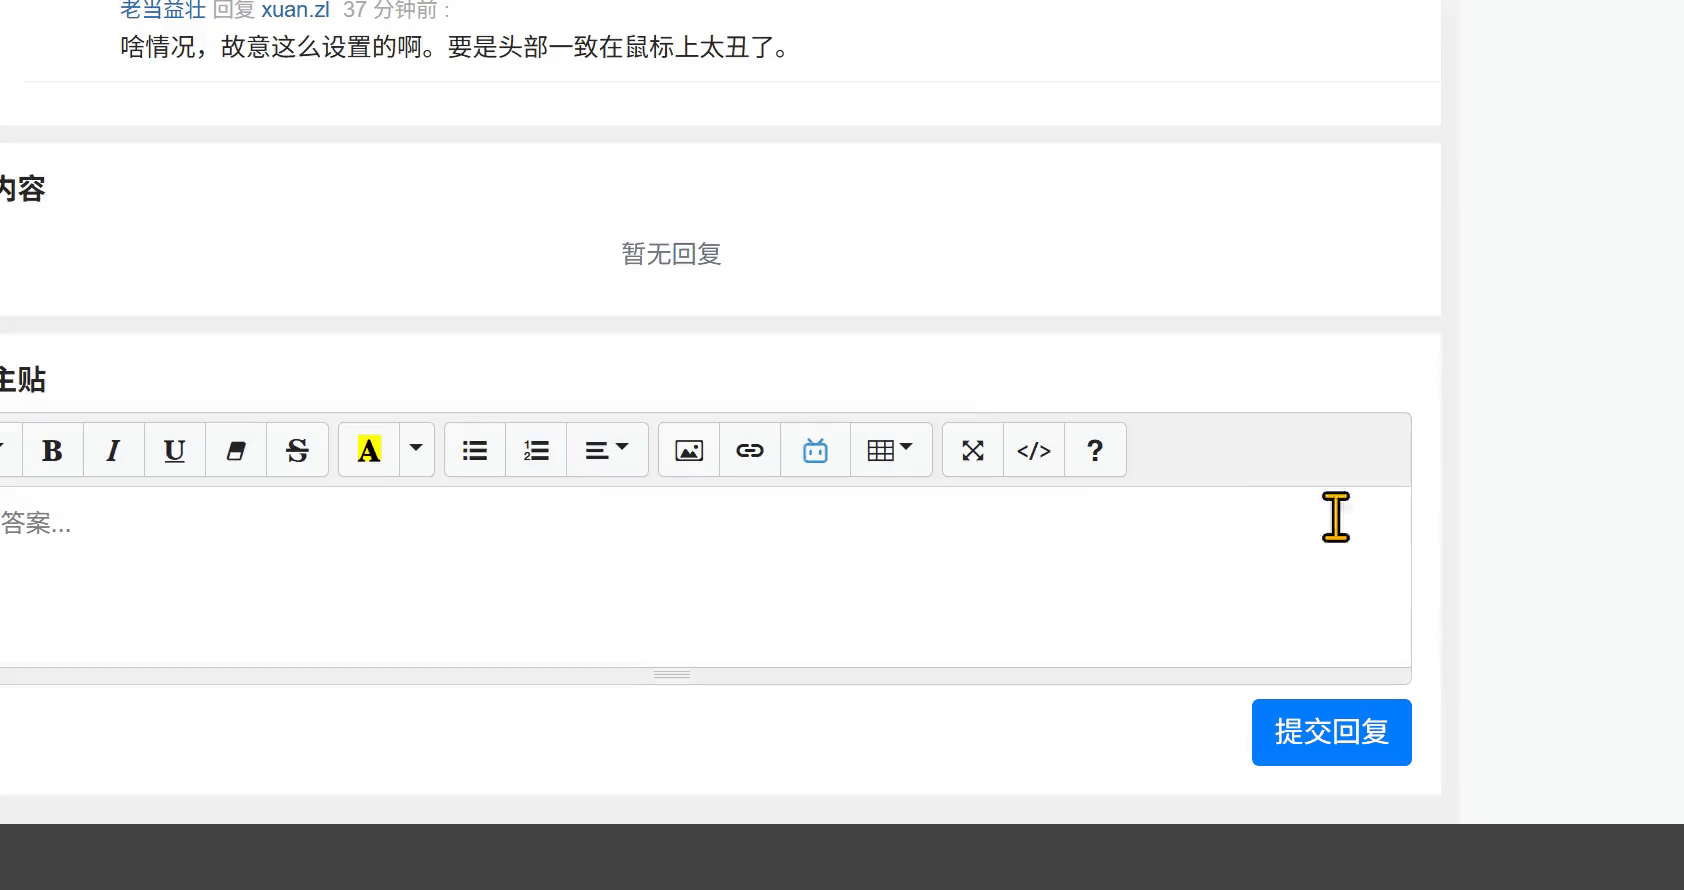Open the 老当益壮 user profile link

tap(163, 10)
